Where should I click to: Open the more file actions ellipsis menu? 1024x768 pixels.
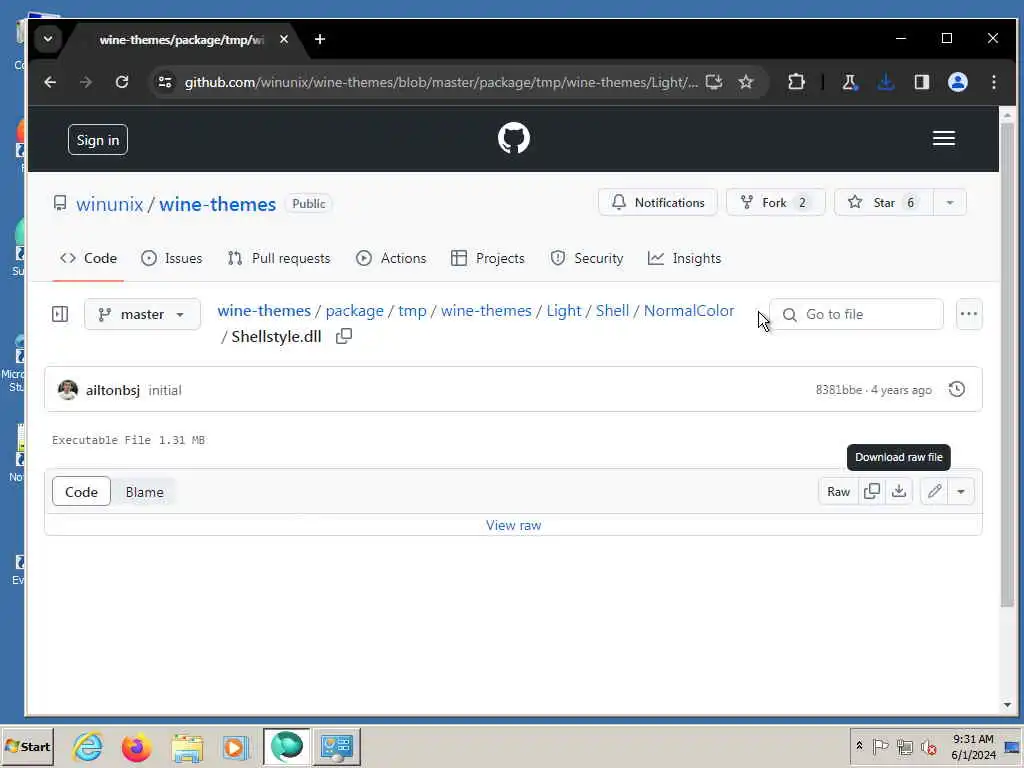pyautogui.click(x=969, y=314)
